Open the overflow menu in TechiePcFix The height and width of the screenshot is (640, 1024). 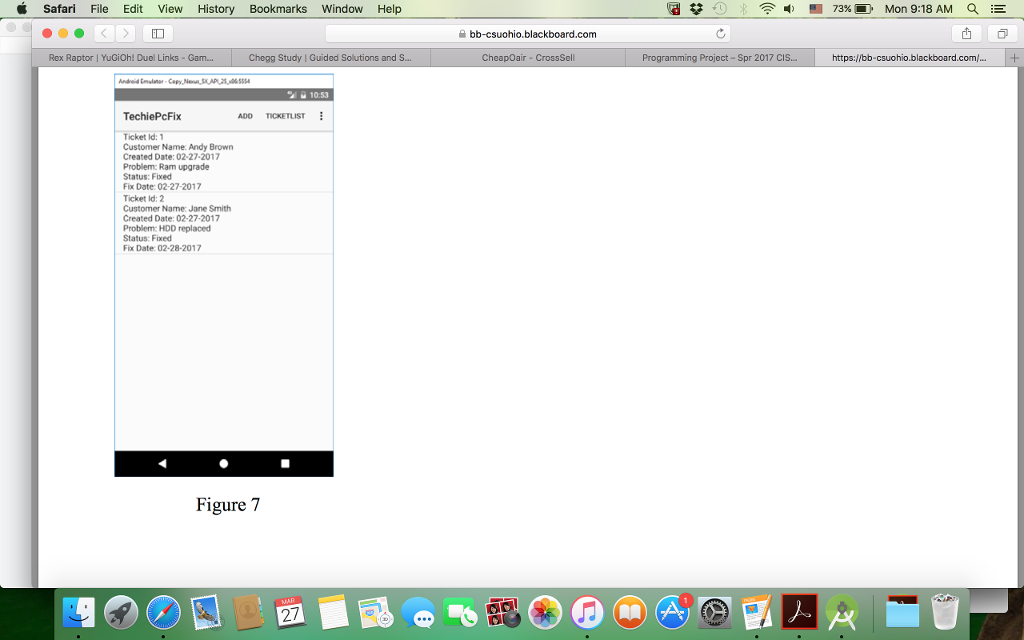(x=321, y=115)
